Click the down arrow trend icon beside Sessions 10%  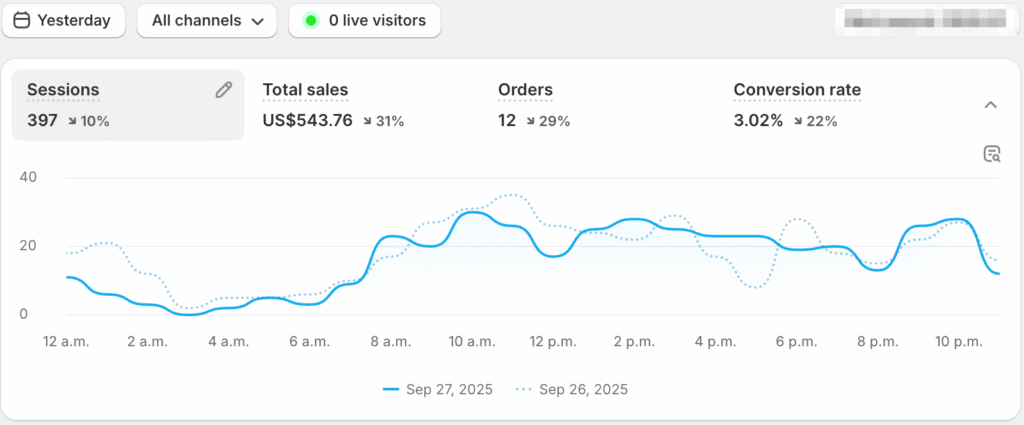pyautogui.click(x=73, y=121)
